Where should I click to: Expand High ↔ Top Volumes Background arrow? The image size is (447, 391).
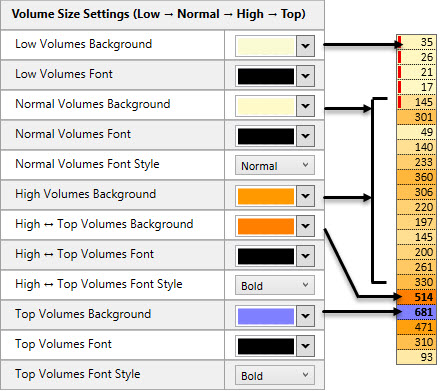click(305, 226)
